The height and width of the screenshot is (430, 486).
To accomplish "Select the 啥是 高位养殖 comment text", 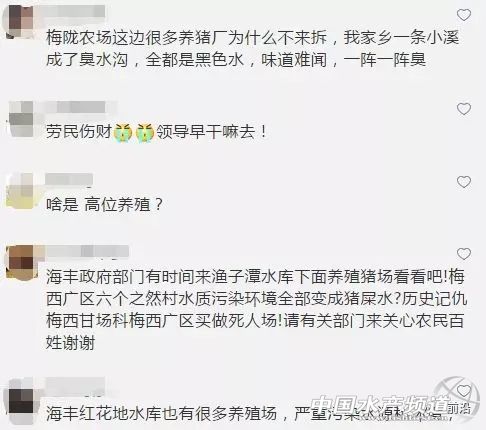I will [x=104, y=204].
